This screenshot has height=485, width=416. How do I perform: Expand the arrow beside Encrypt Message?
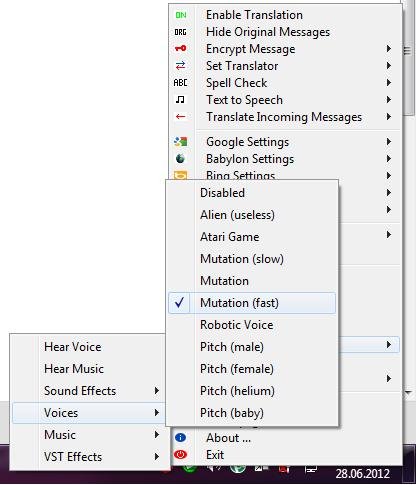[389, 49]
